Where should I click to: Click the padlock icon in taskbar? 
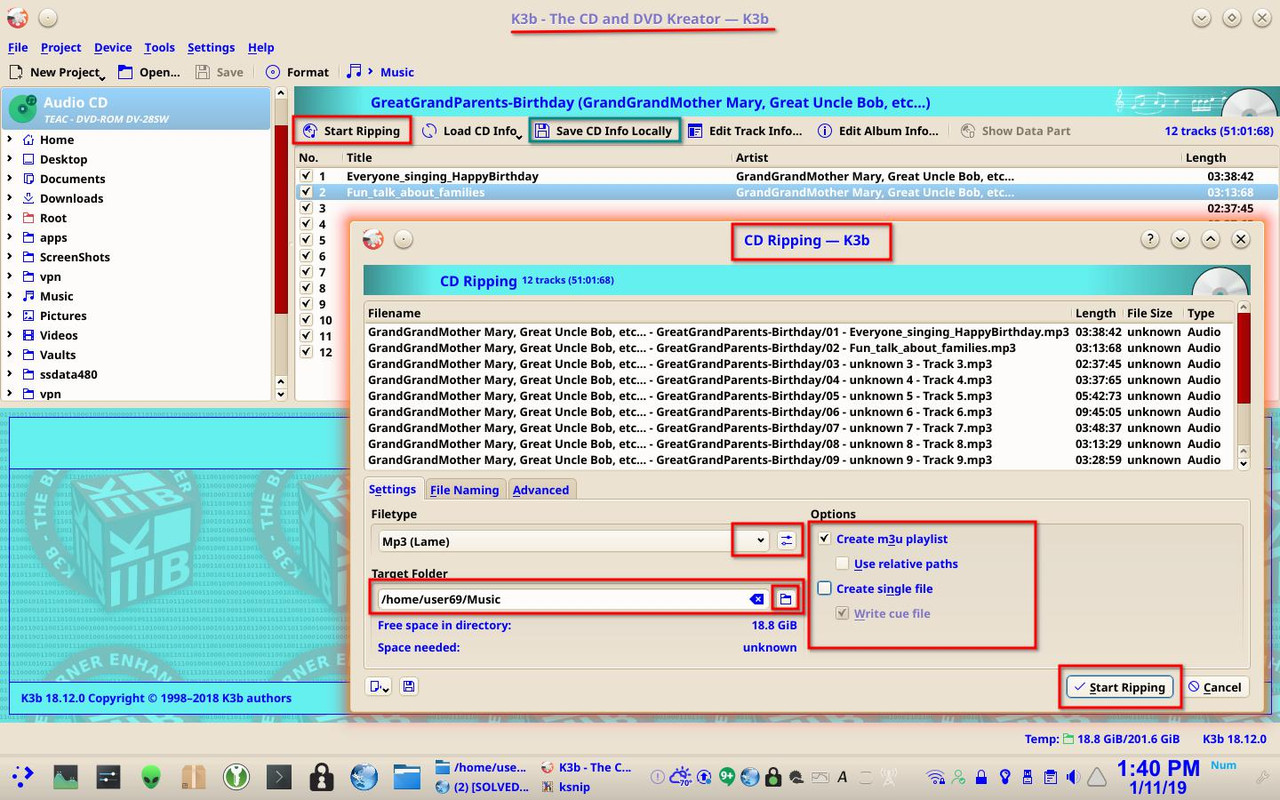pos(321,776)
